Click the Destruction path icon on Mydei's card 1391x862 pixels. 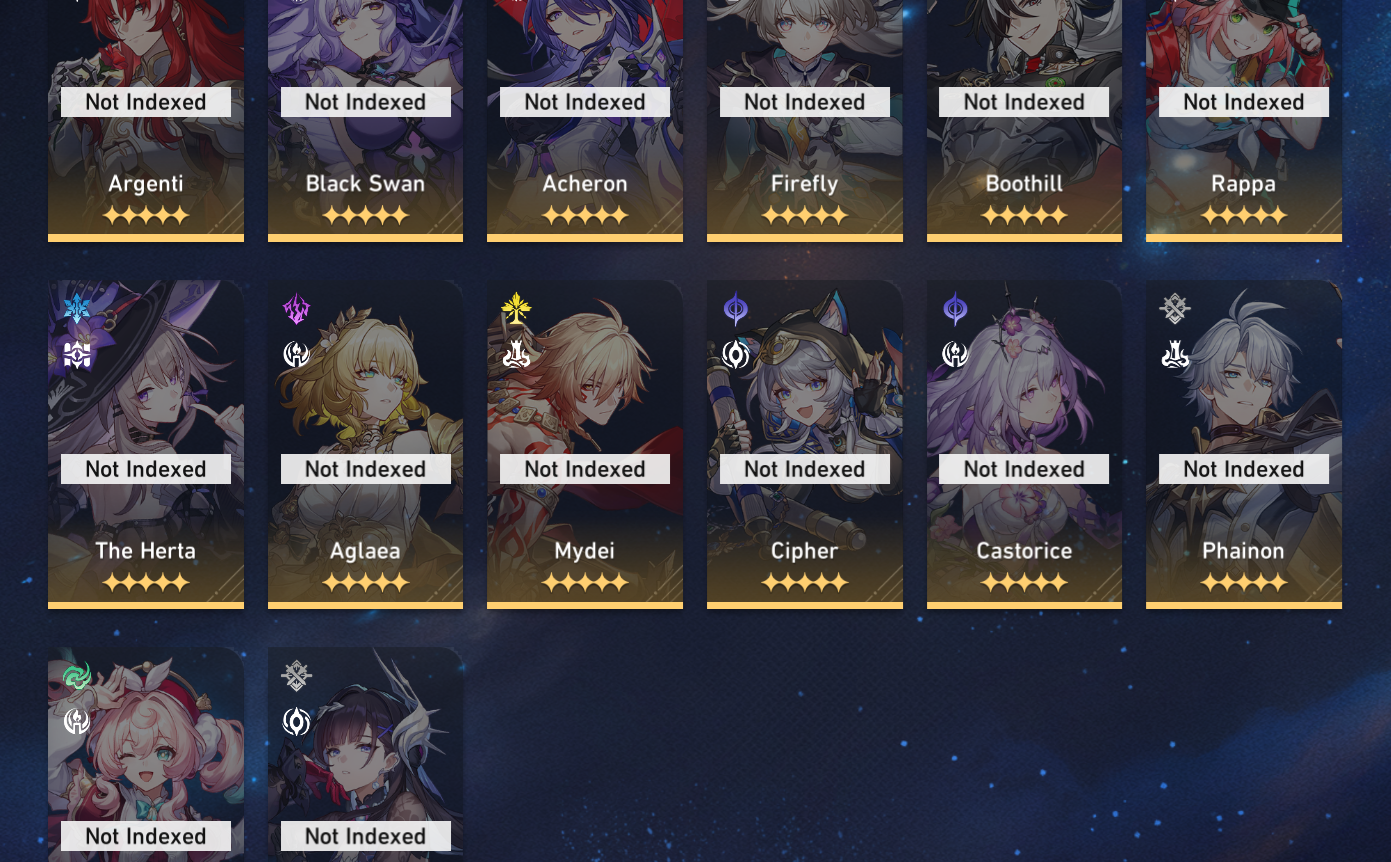coord(516,354)
